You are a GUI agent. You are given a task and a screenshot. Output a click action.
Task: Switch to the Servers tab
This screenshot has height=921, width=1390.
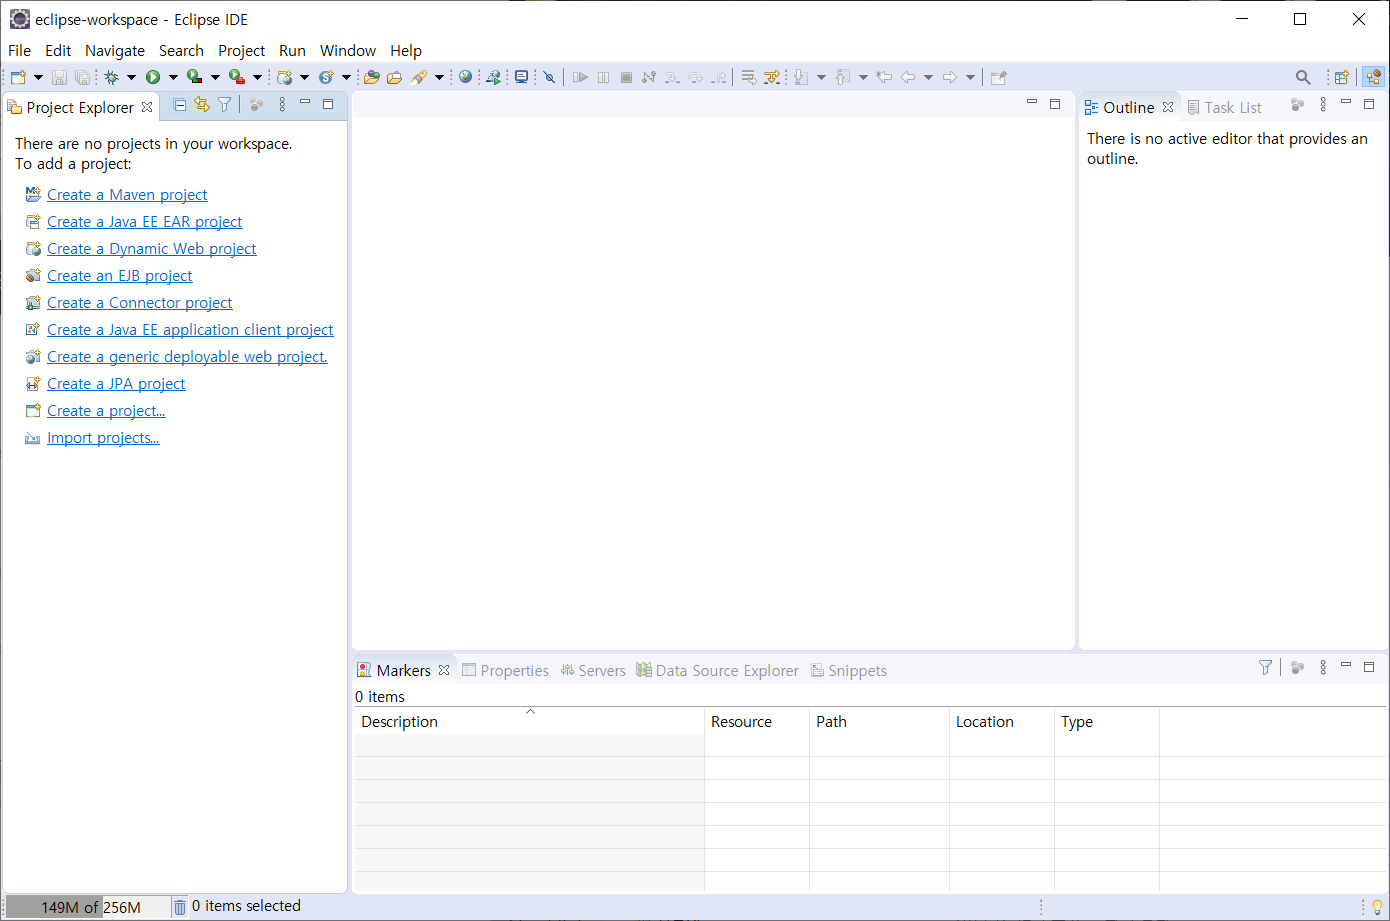pos(593,671)
